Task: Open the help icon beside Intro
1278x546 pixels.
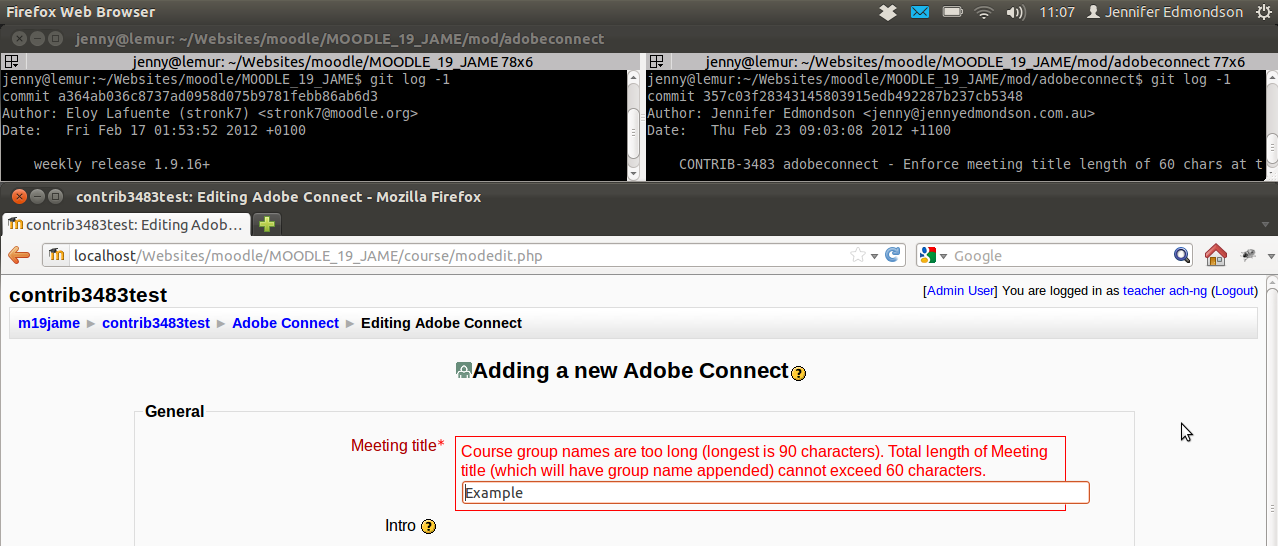Action: 429,526
